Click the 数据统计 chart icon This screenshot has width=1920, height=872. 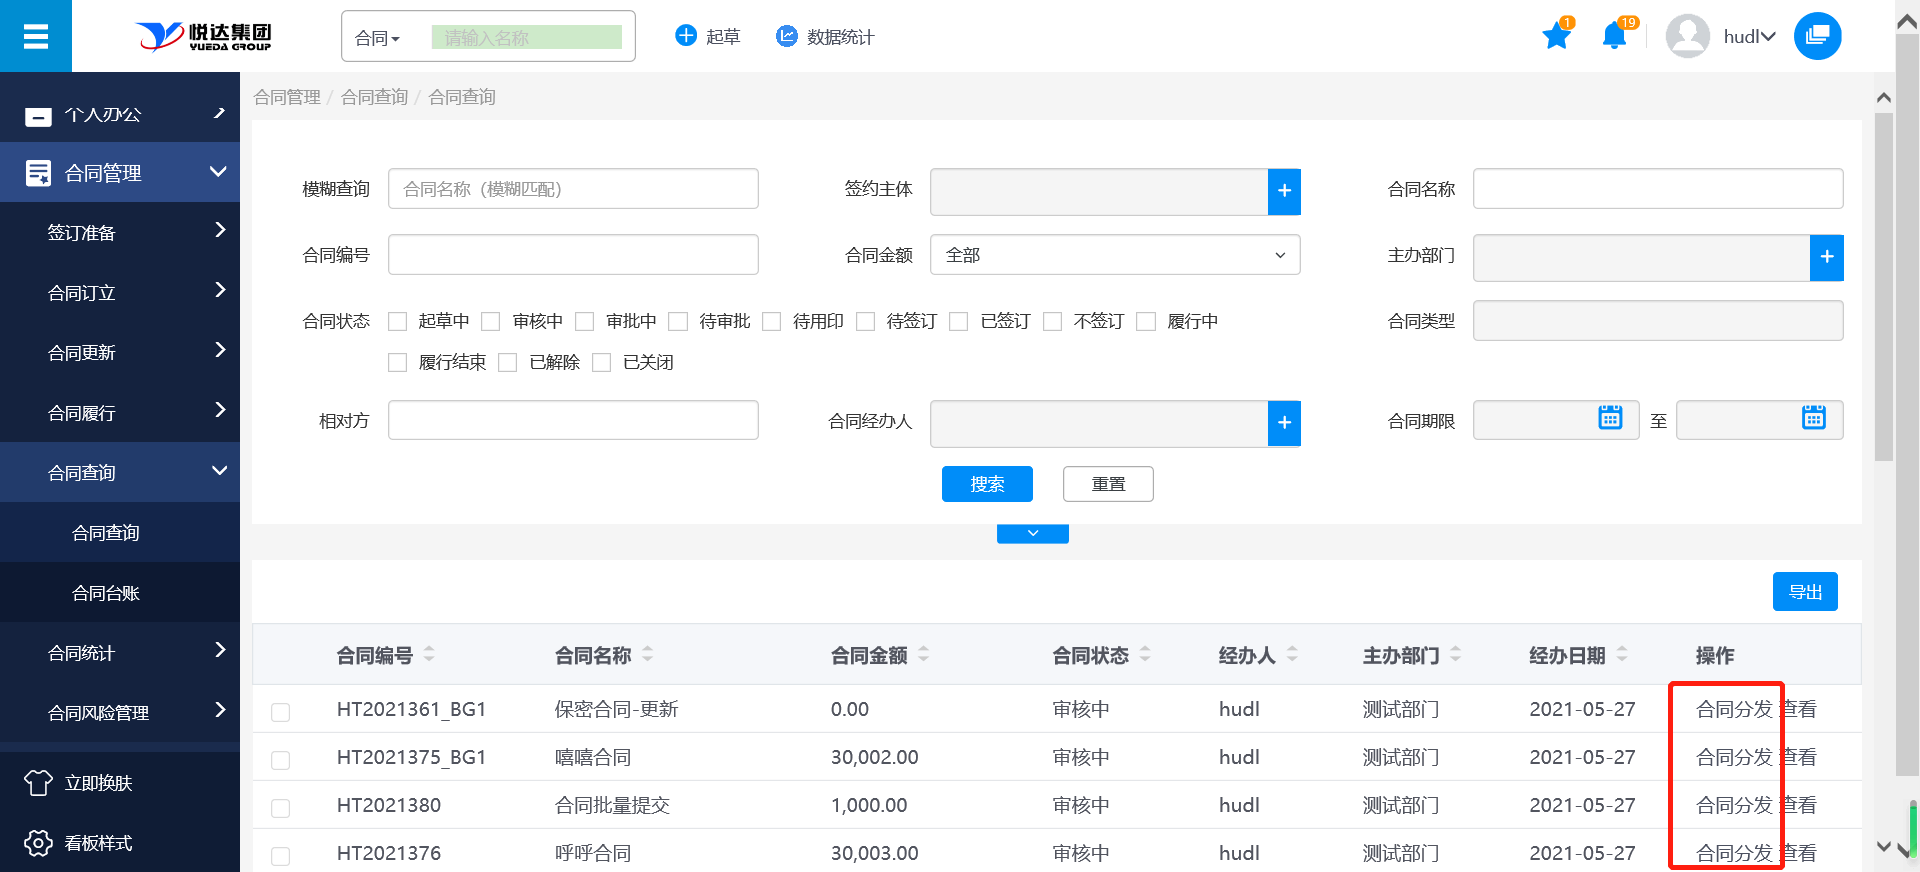(787, 37)
